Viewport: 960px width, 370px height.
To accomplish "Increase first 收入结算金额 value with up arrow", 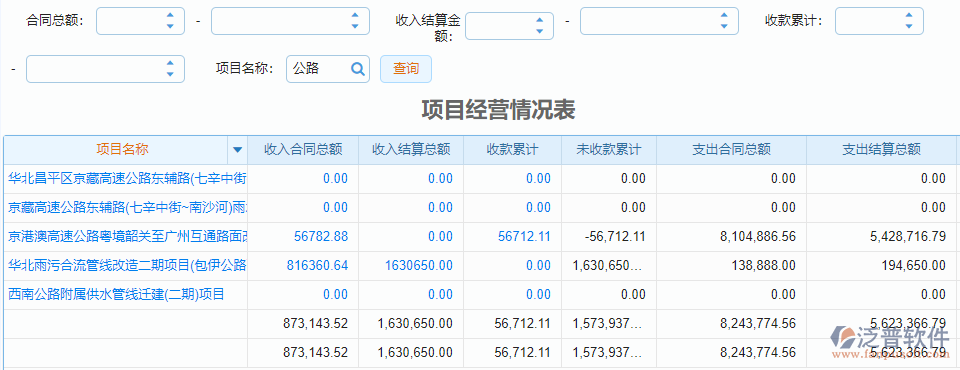I will (x=539, y=21).
